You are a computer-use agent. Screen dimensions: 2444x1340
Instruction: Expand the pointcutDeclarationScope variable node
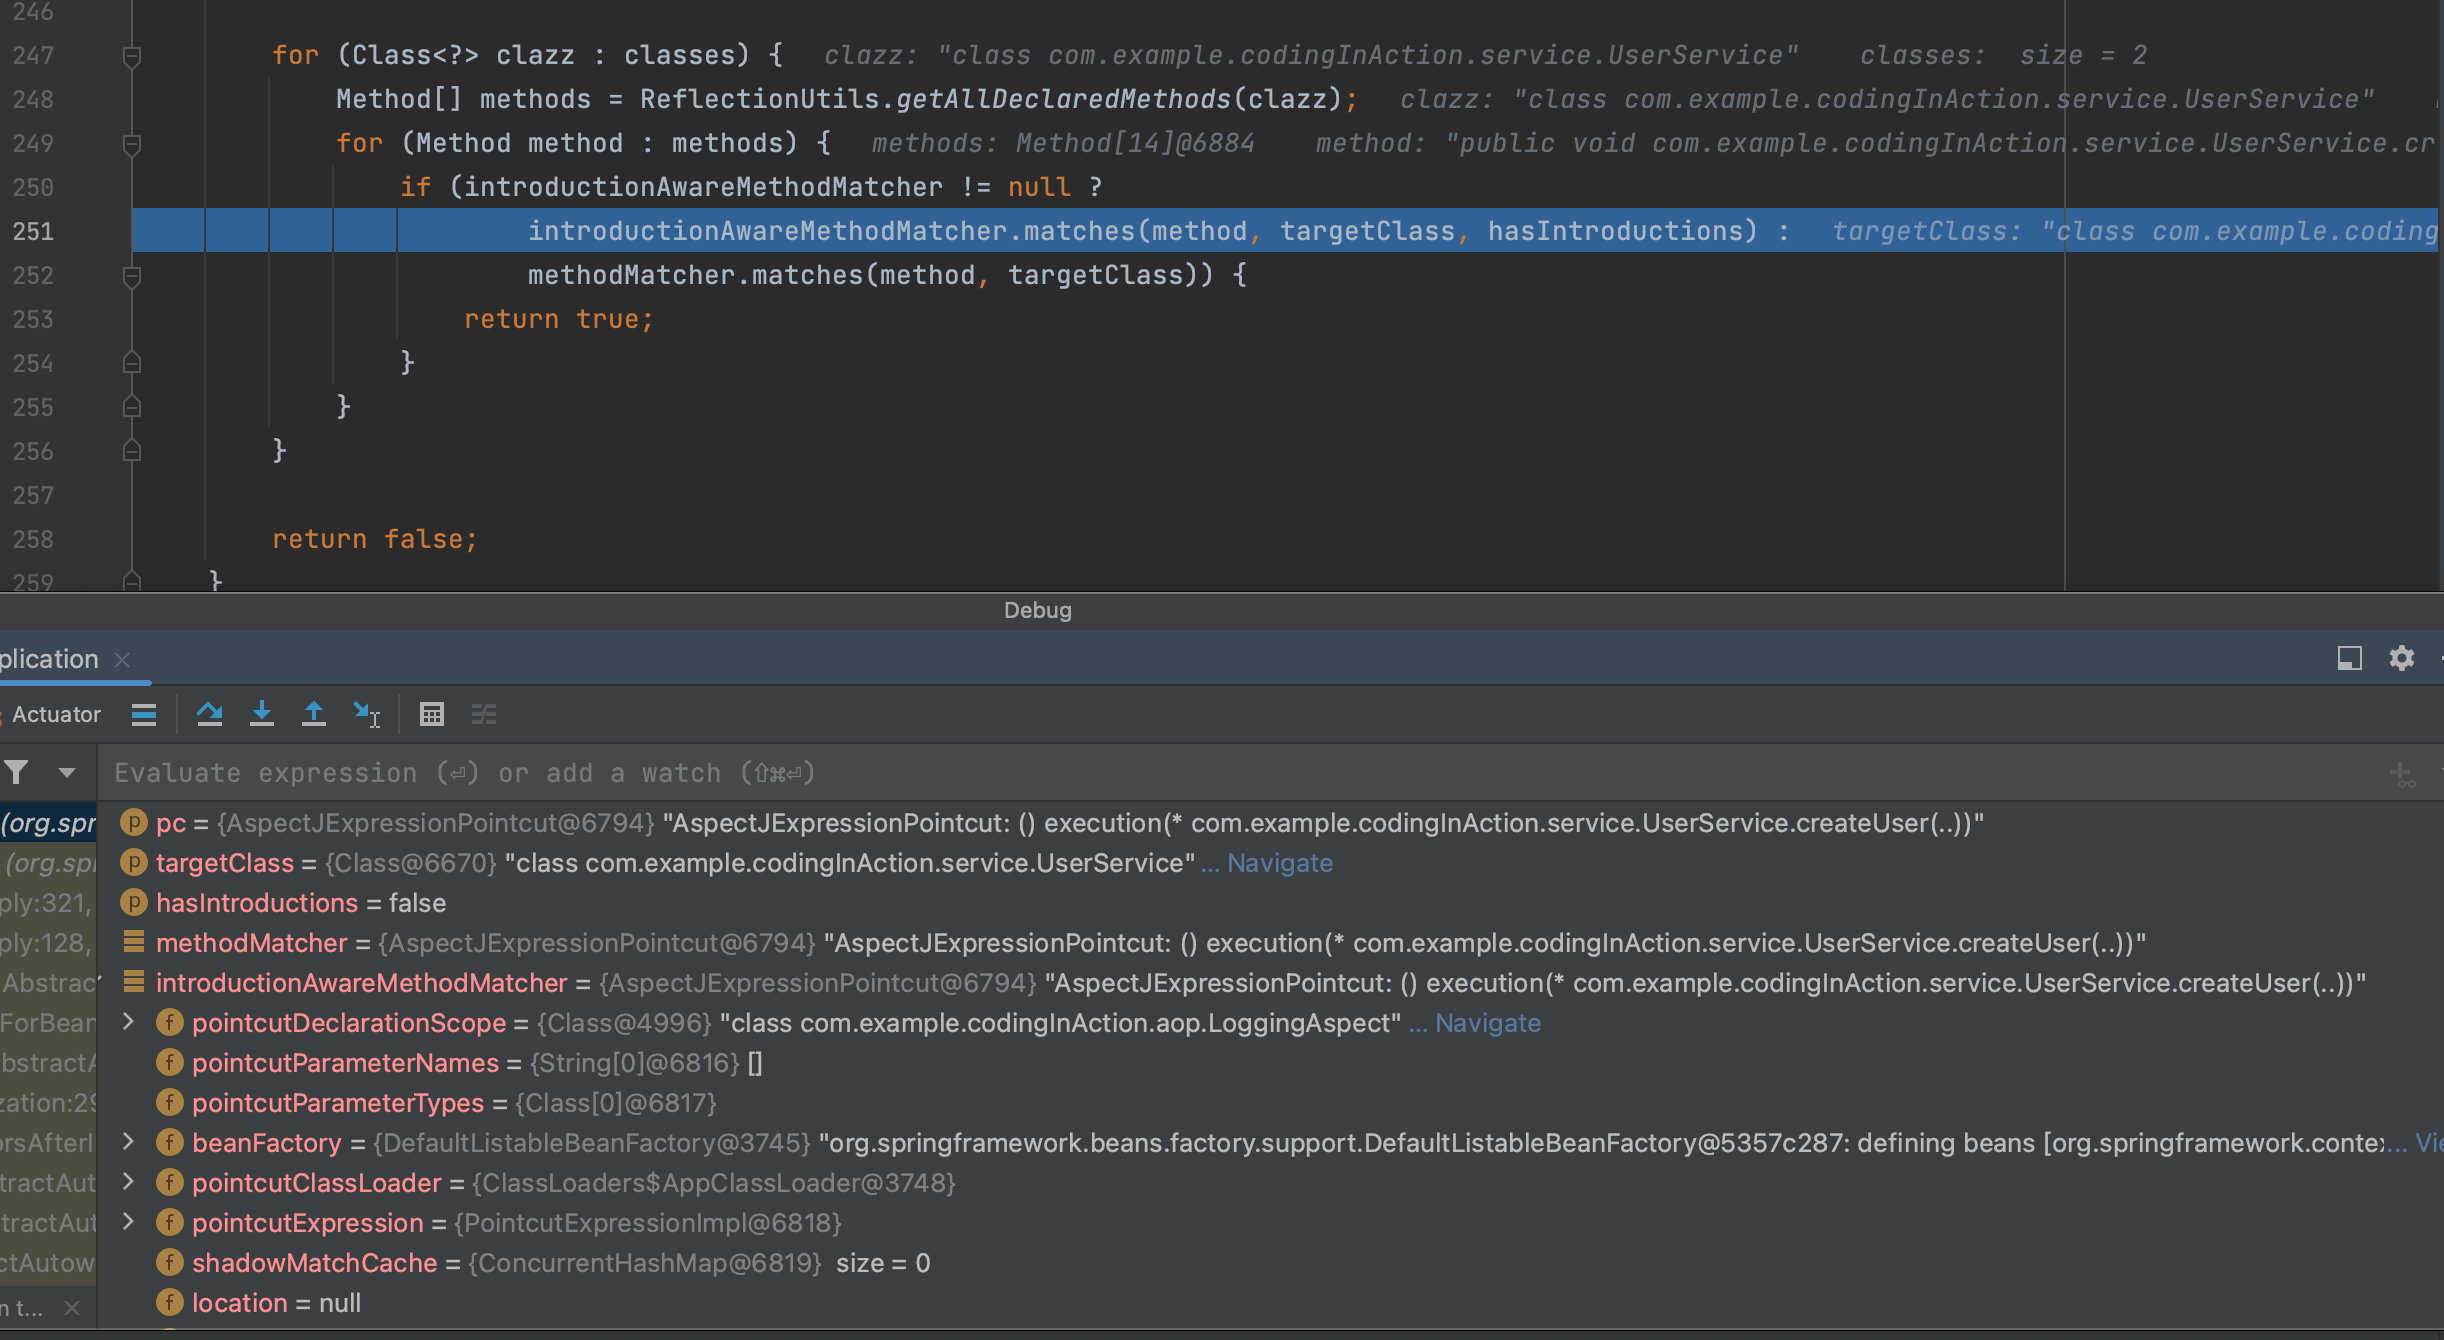point(128,1022)
